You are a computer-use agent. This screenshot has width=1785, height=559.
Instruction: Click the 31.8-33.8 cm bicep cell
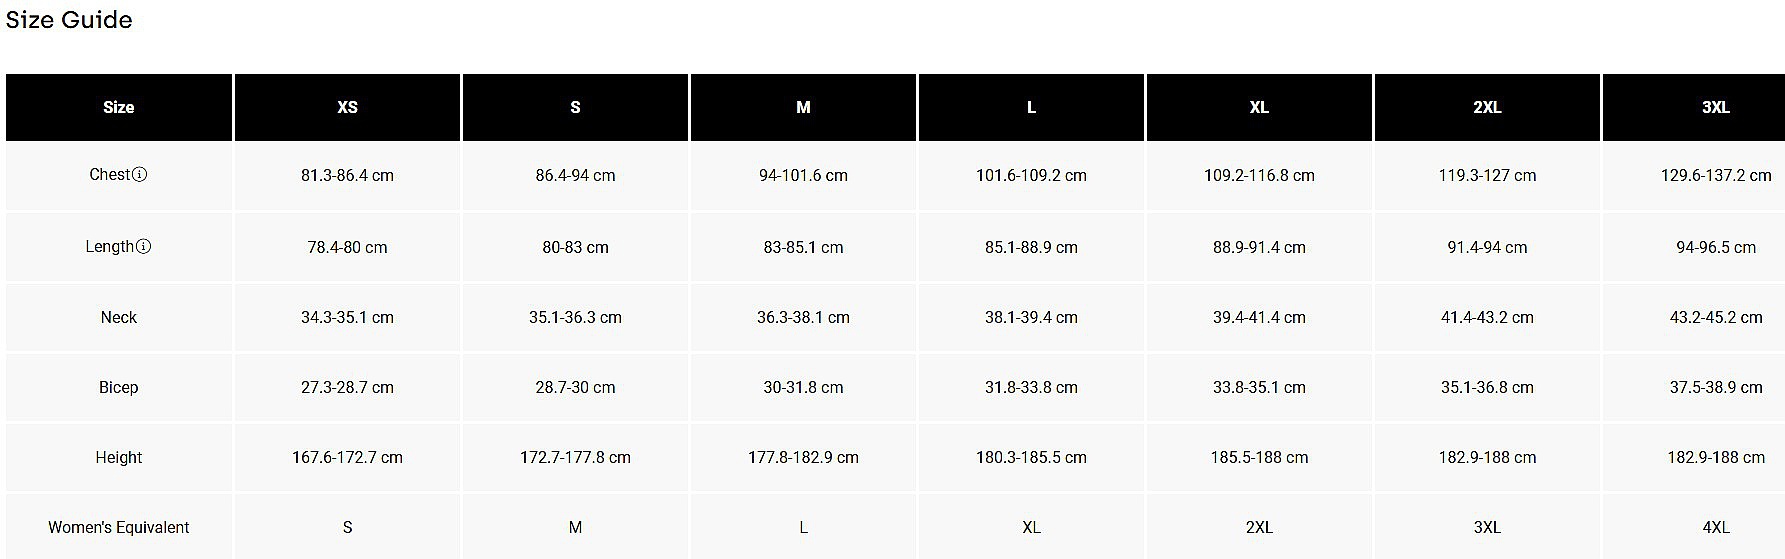(x=1031, y=387)
